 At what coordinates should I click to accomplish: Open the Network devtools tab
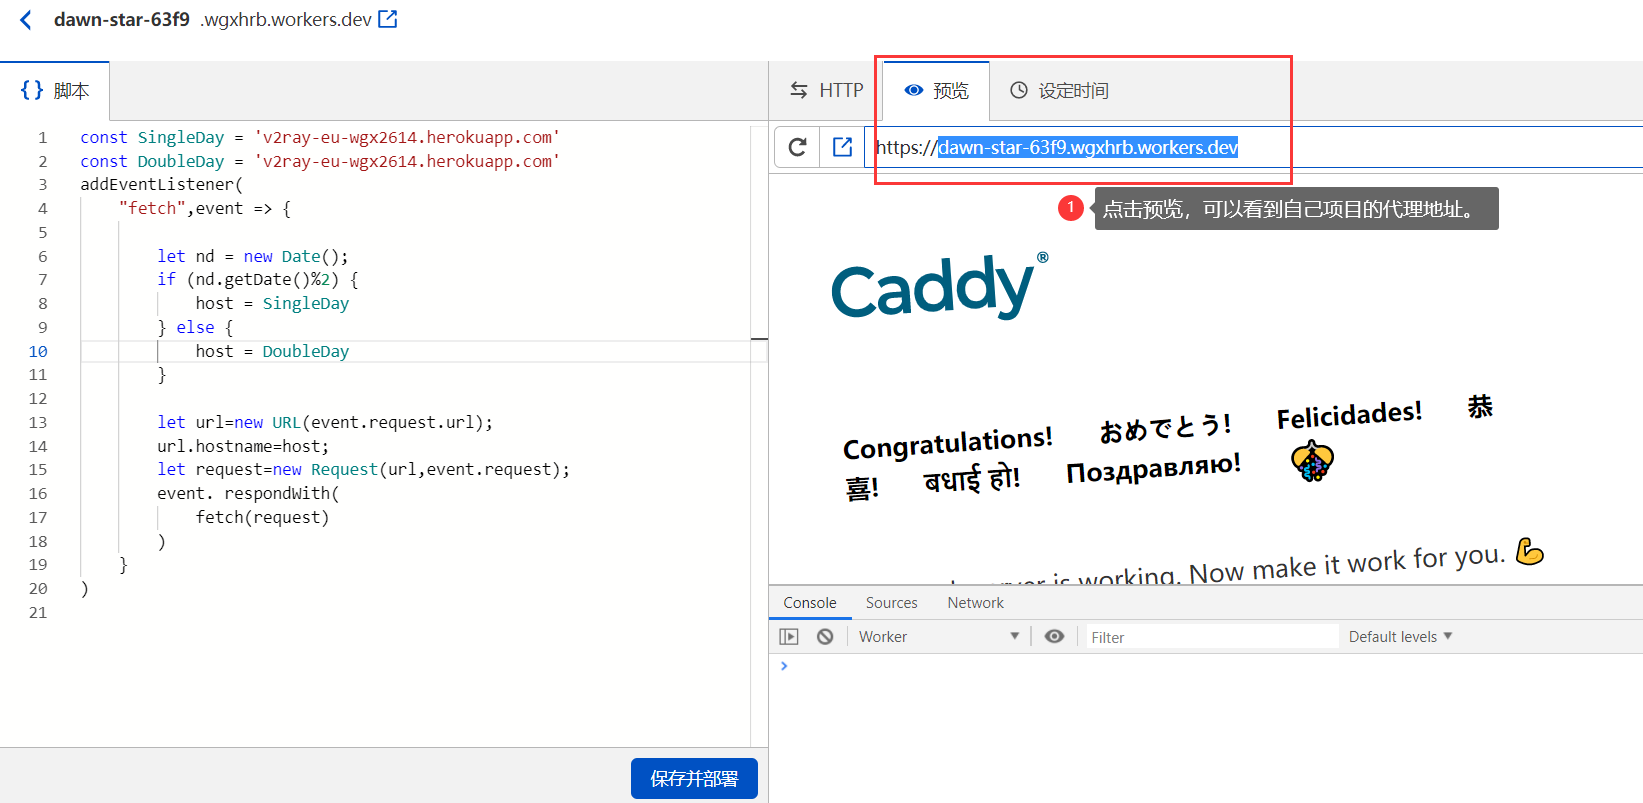tap(975, 603)
